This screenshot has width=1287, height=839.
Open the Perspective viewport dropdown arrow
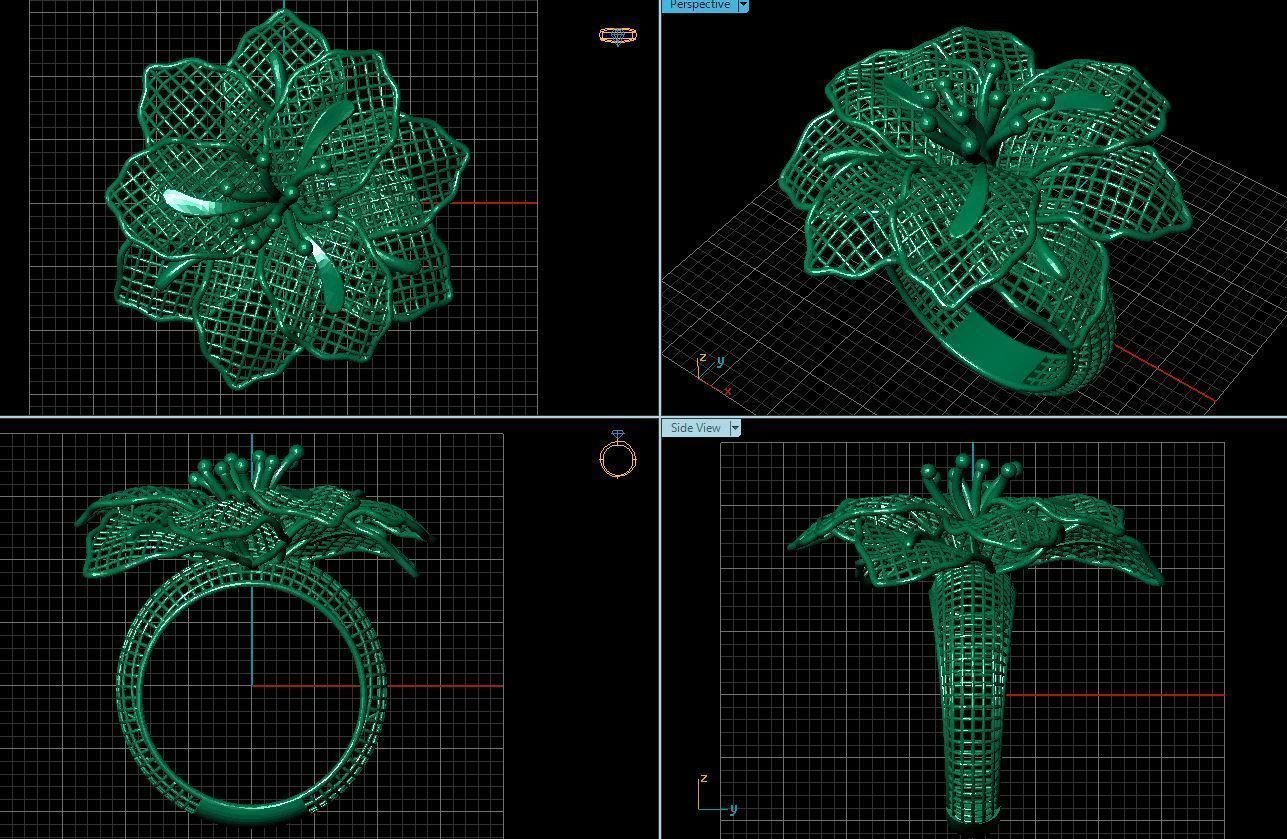(743, 5)
